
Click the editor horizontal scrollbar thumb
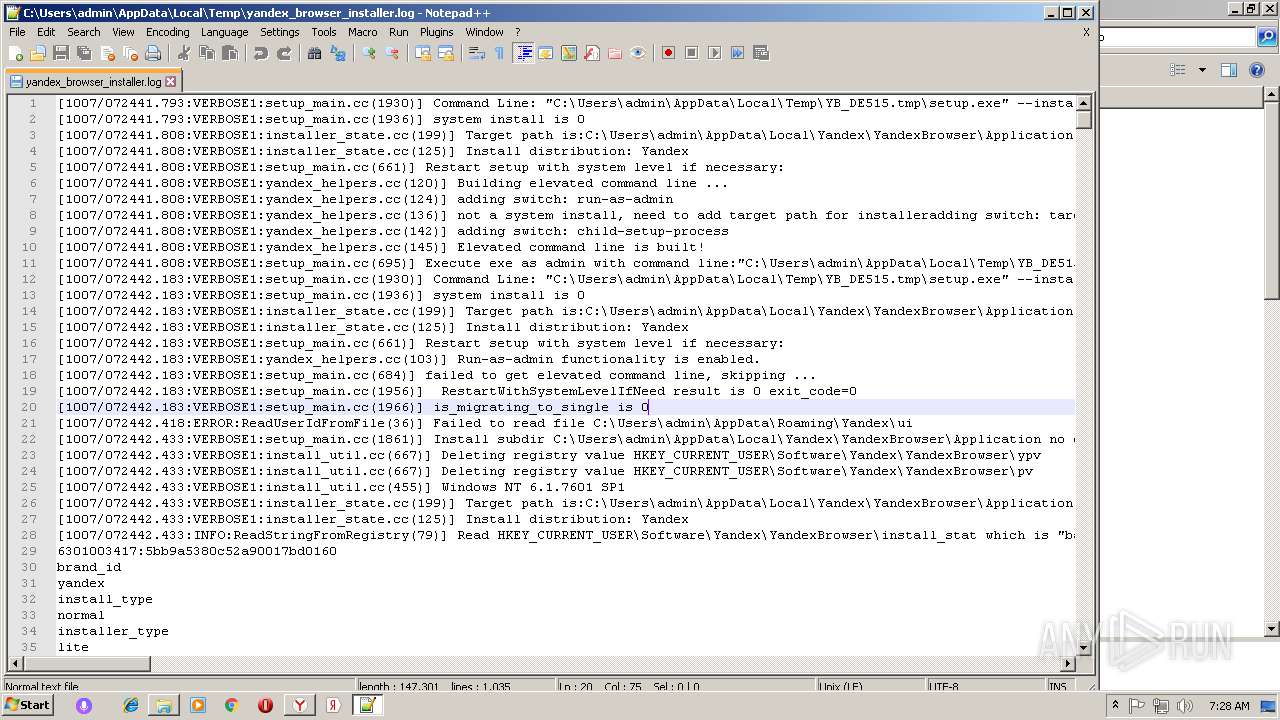pos(86,663)
